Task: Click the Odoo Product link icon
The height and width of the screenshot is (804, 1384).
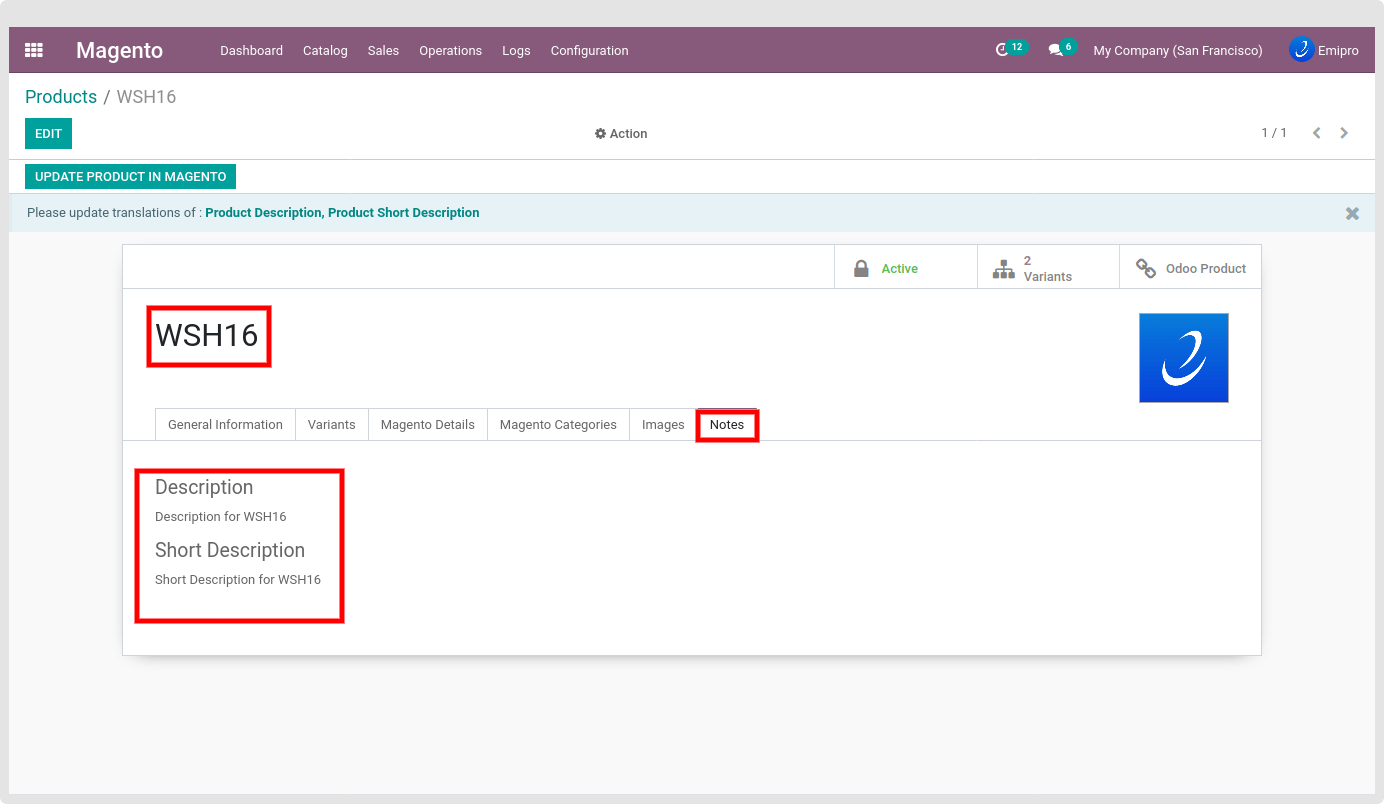Action: (x=1146, y=268)
